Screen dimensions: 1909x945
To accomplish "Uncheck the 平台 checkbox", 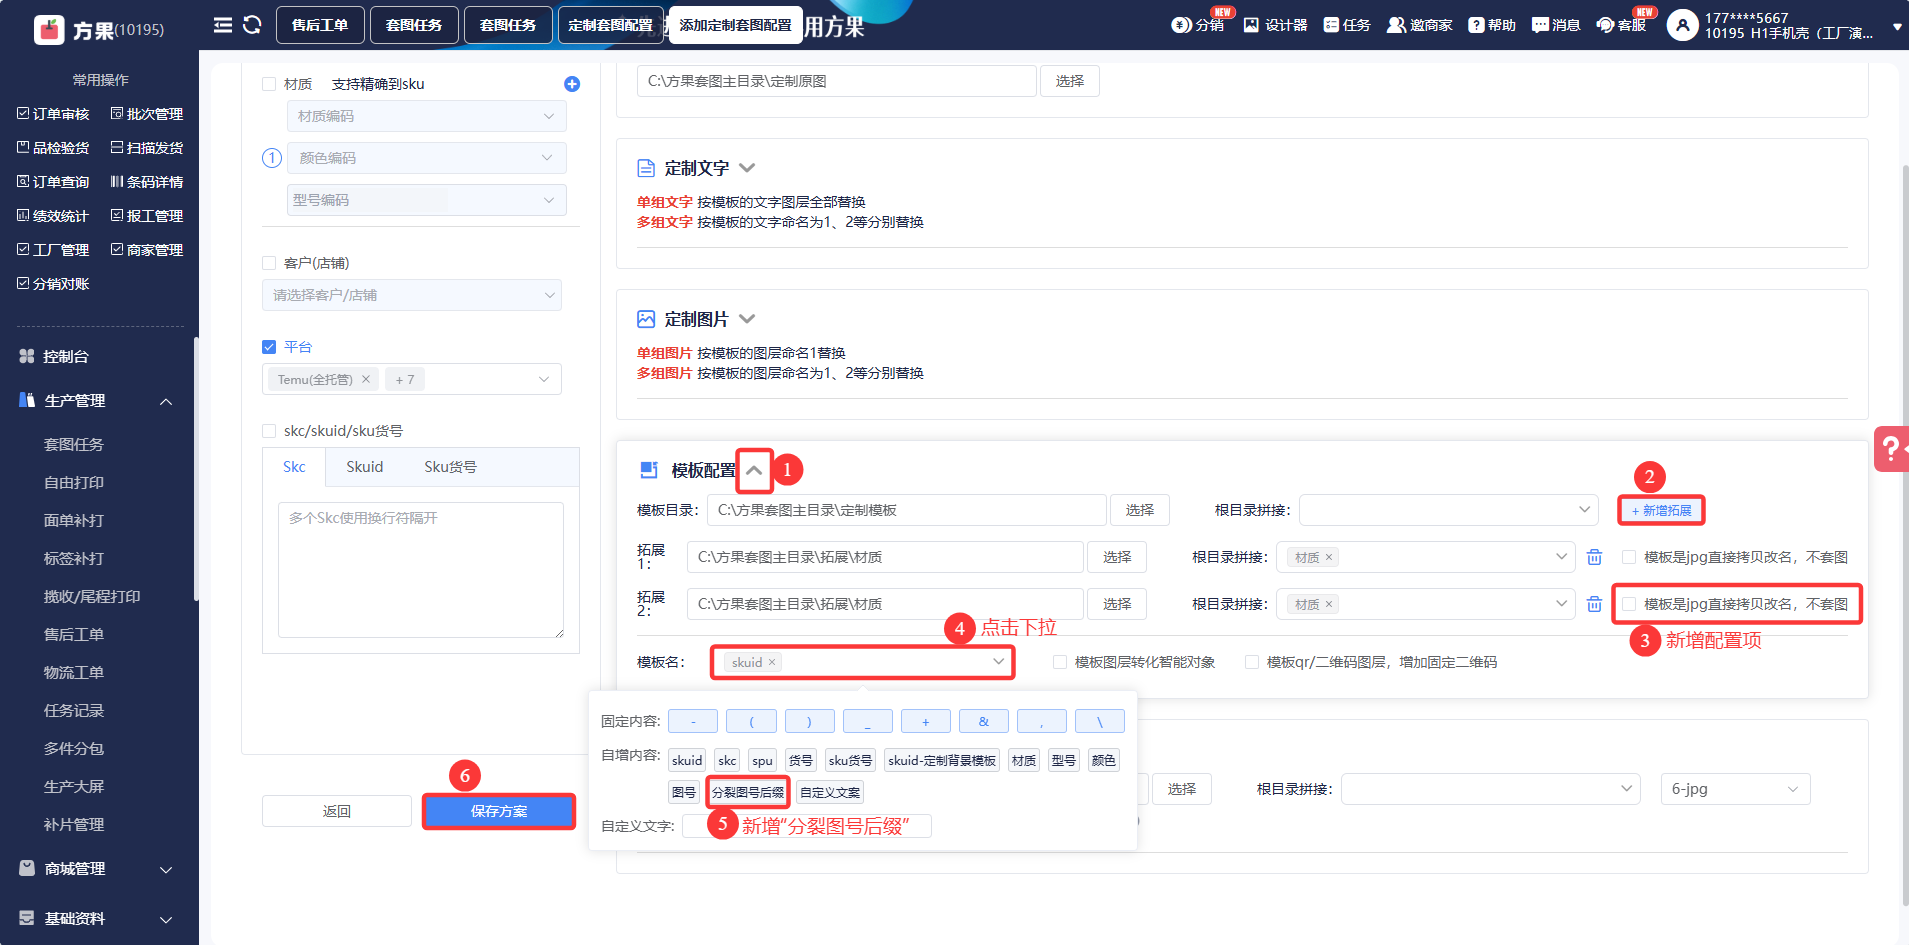I will pyautogui.click(x=269, y=347).
